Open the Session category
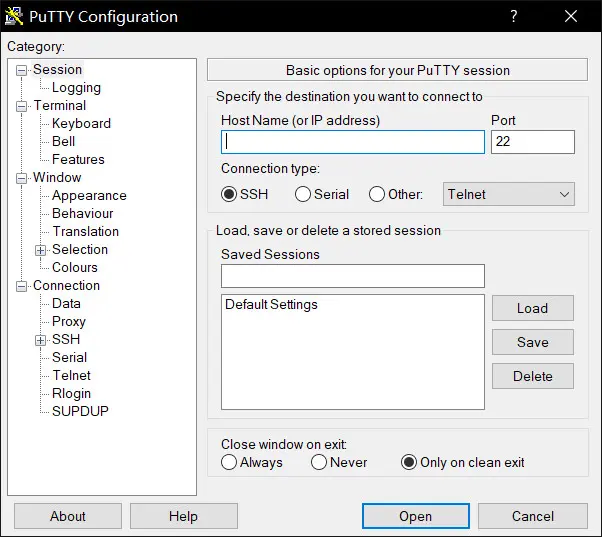The image size is (602, 537). pos(58,69)
